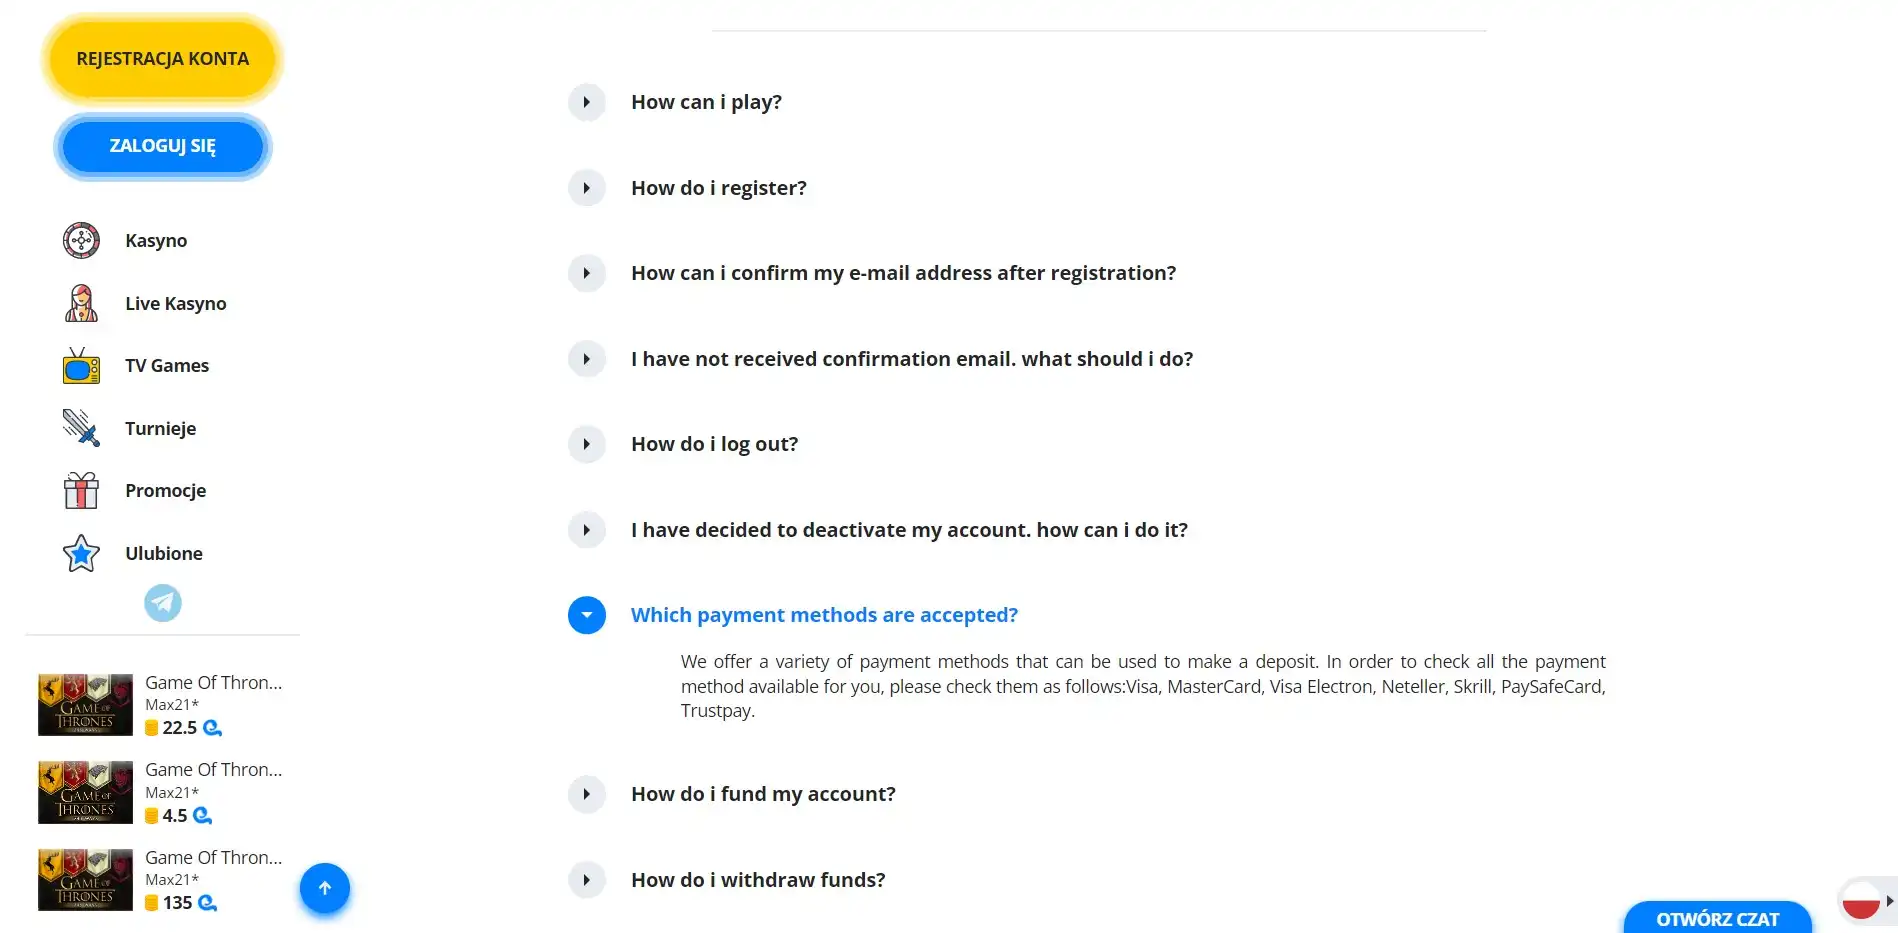Click the Zaloguj Się login button
The image size is (1898, 933).
click(163, 146)
